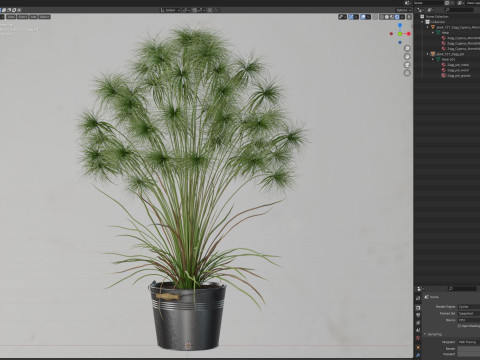Click the red X axis gizmo dot
The width and height of the screenshot is (480, 360).
pyautogui.click(x=409, y=34)
